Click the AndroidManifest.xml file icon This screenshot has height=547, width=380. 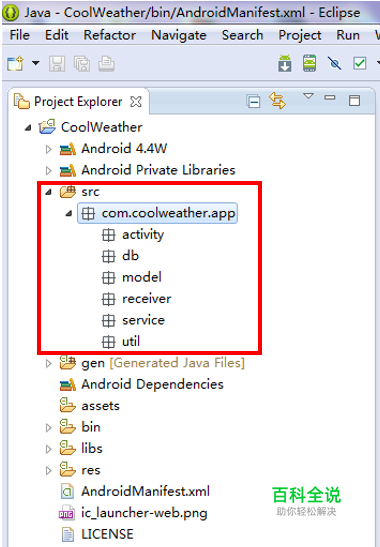click(67, 492)
